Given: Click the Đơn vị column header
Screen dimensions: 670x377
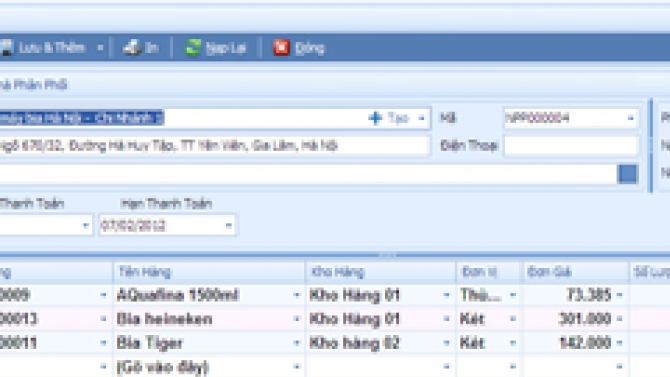Looking at the screenshot, I should click(488, 272).
